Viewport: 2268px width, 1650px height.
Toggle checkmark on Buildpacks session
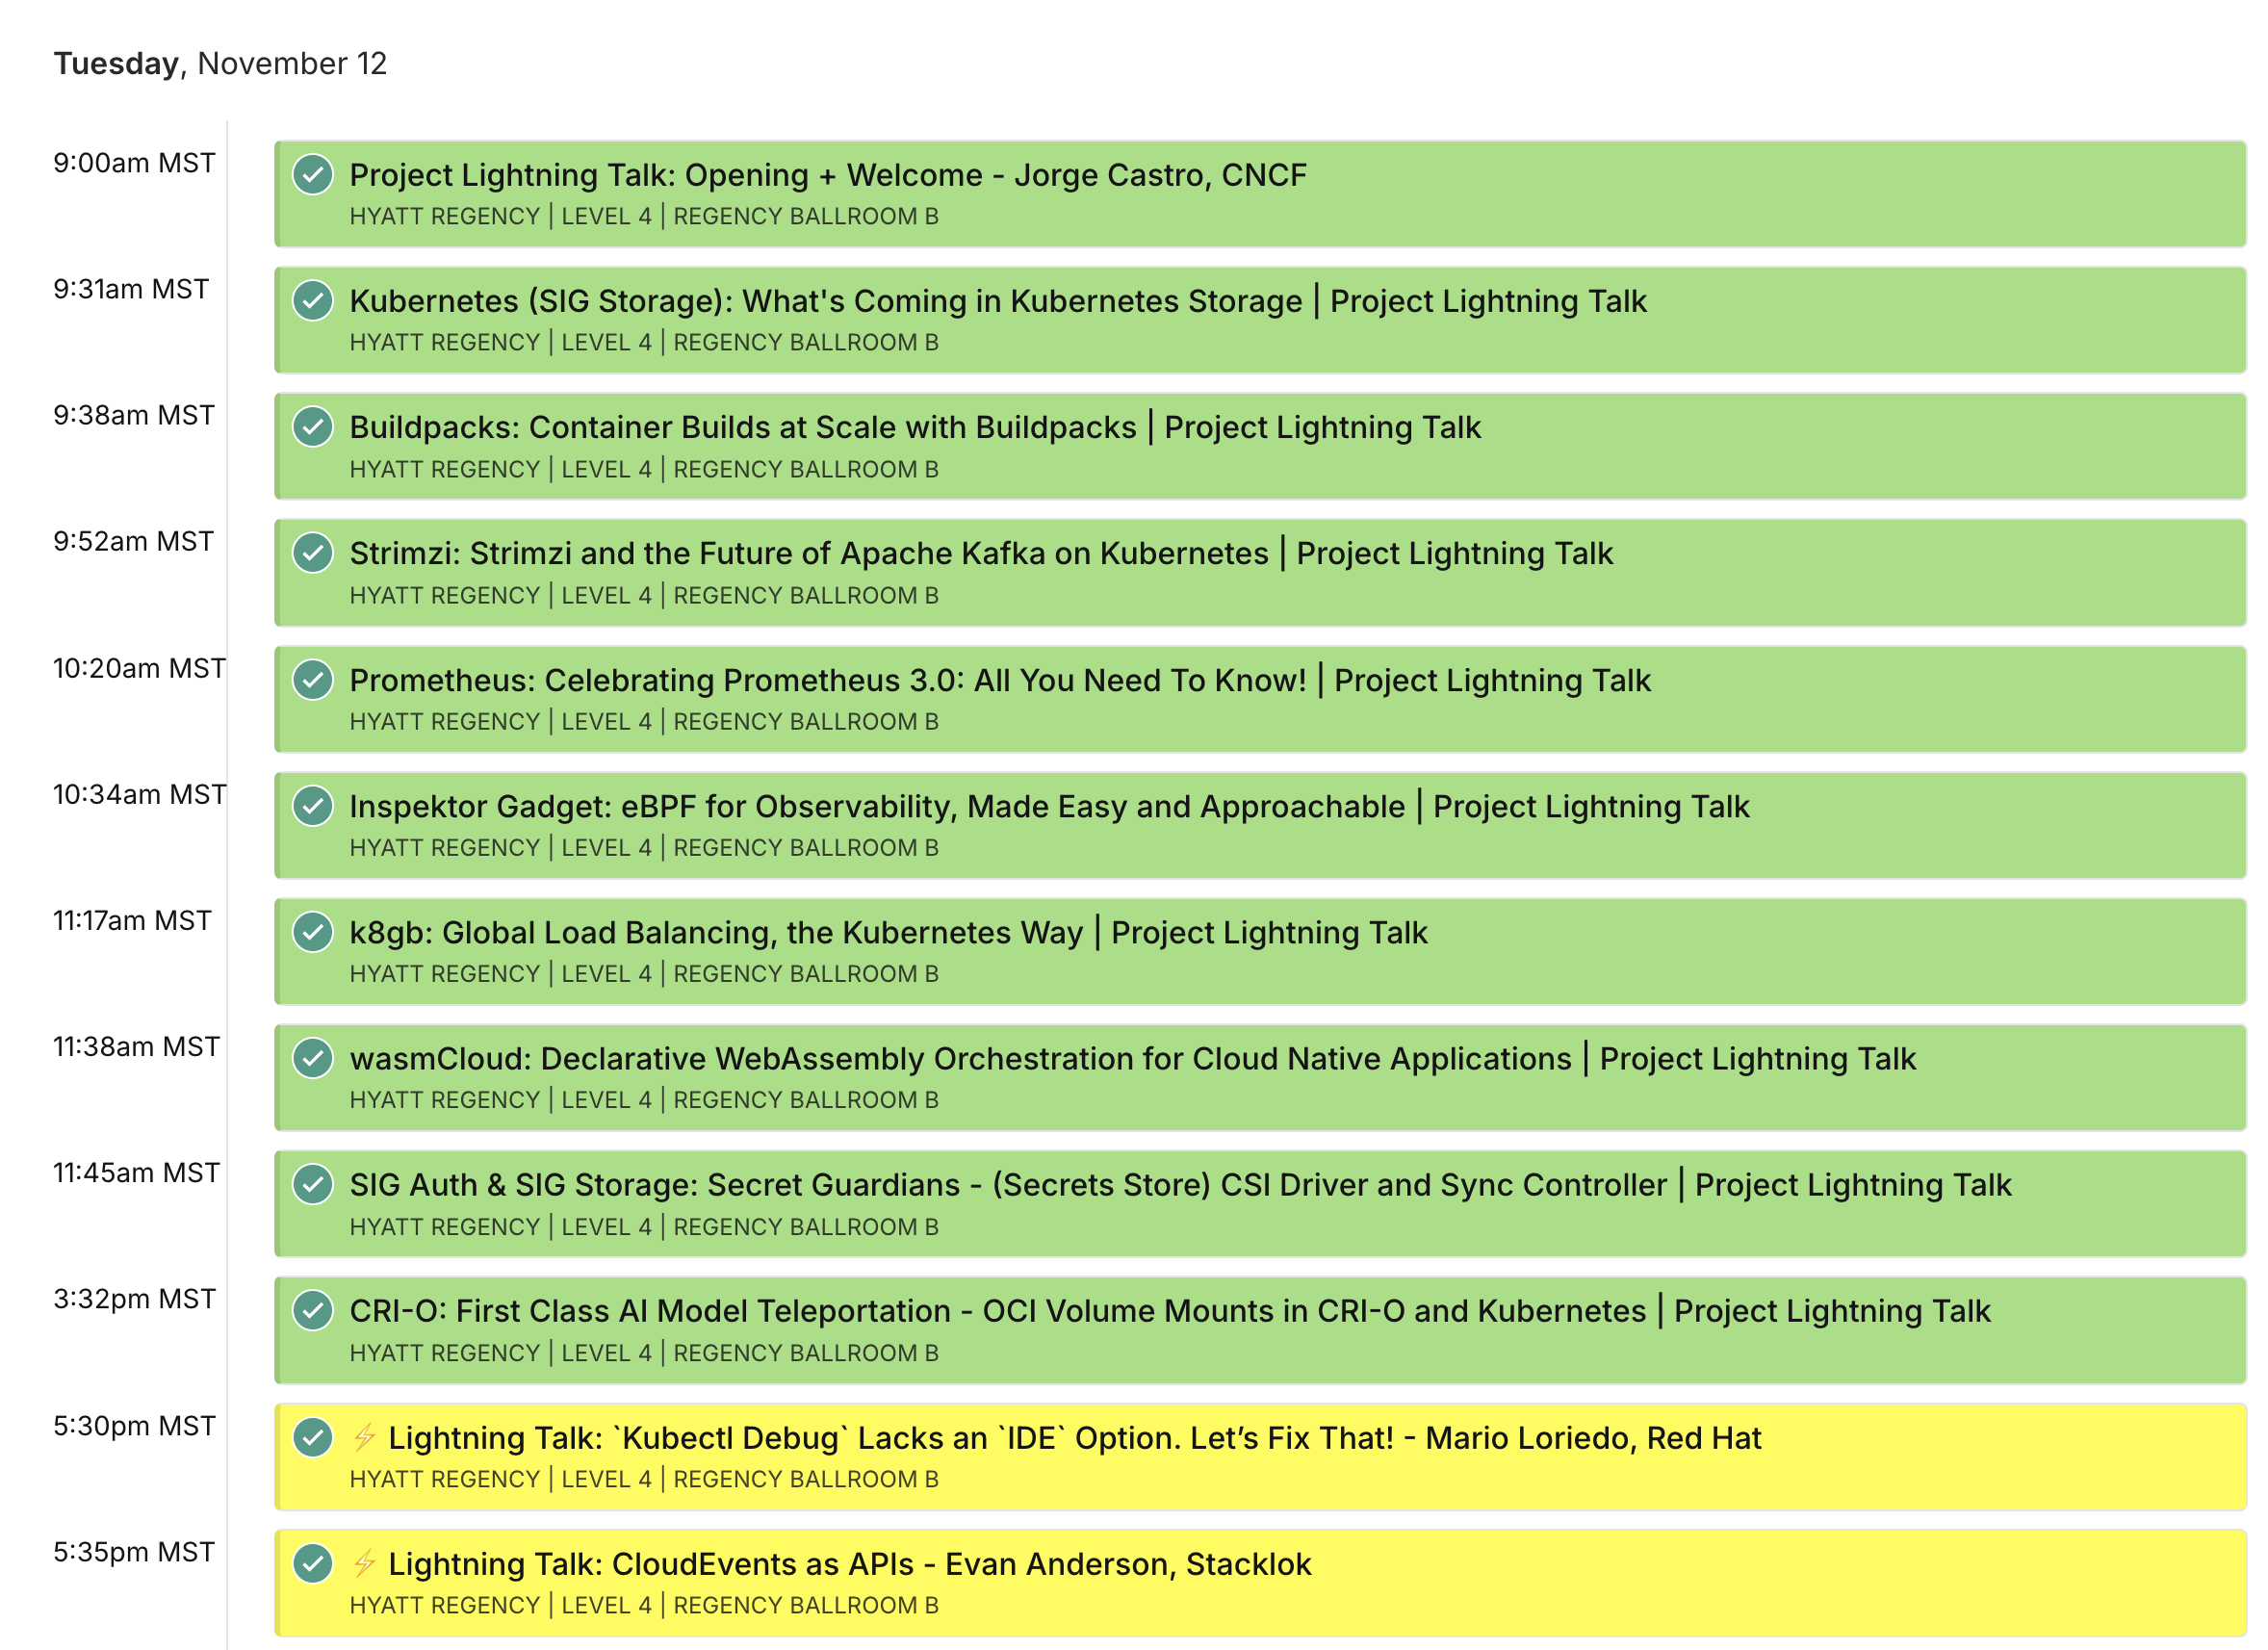click(313, 427)
